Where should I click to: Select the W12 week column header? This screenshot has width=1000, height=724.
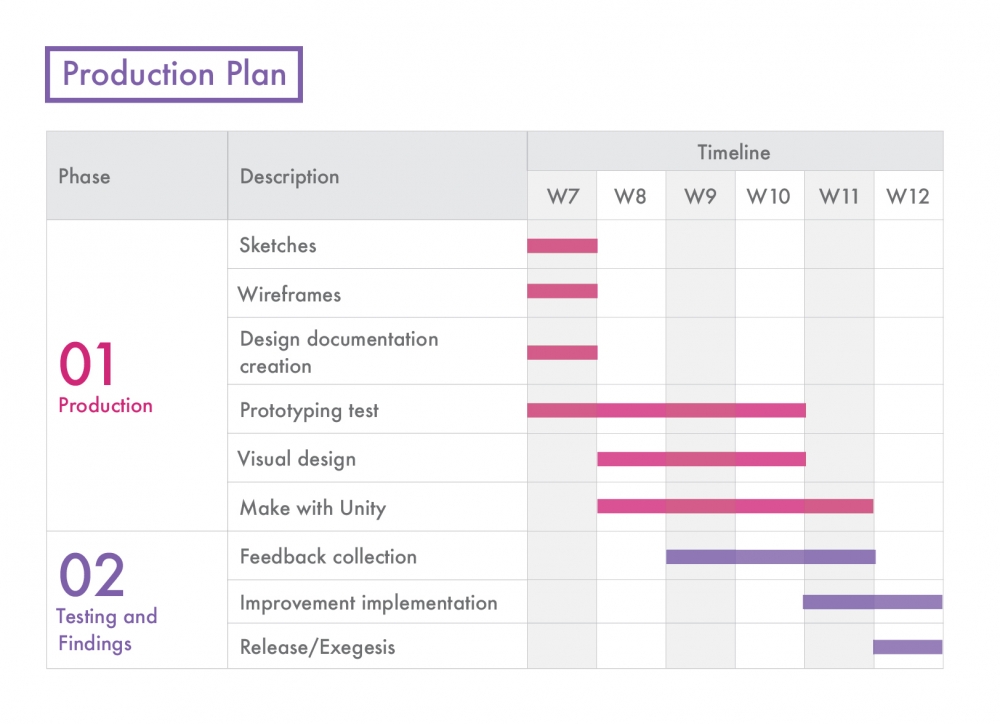908,197
